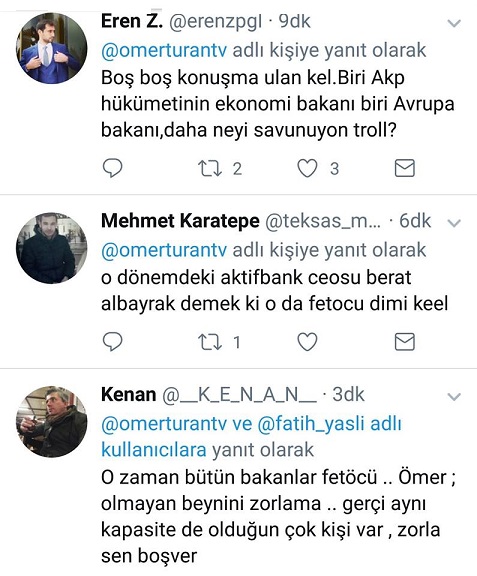This screenshot has height=576, width=477.
Task: Retweet Eren Z.'s tweet
Action: click(x=210, y=169)
